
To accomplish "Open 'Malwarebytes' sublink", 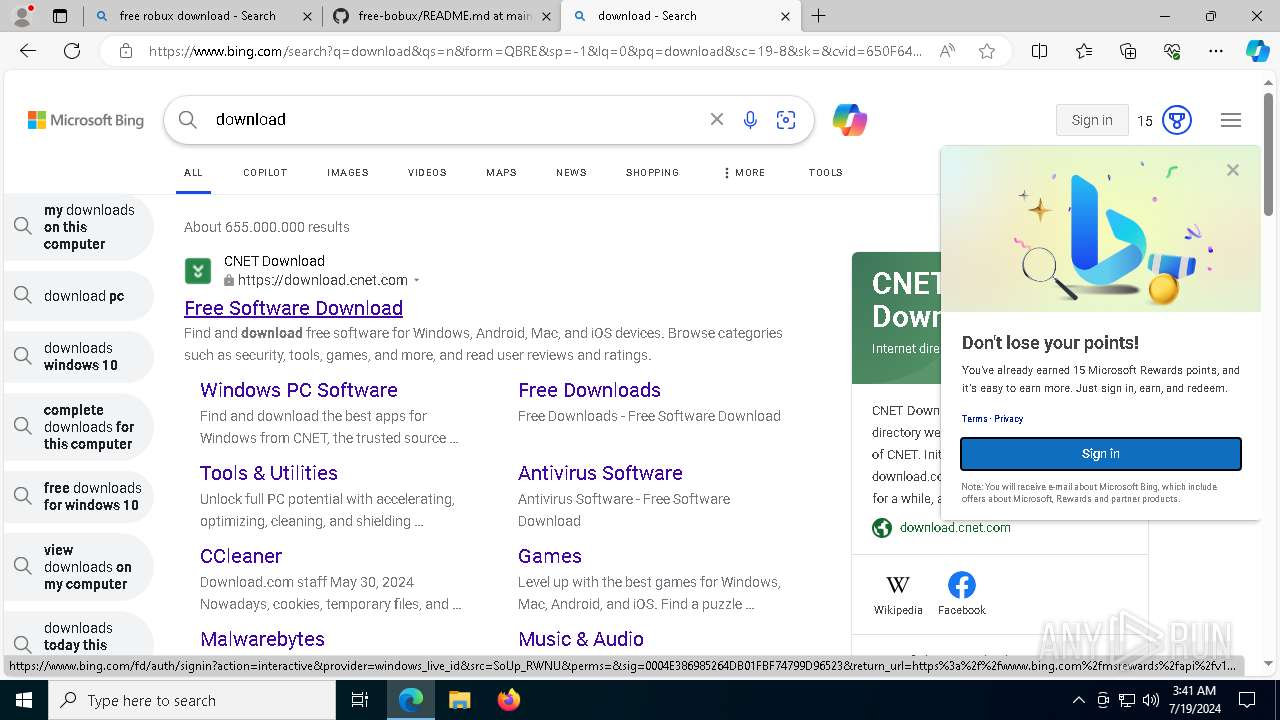I will (x=262, y=639).
